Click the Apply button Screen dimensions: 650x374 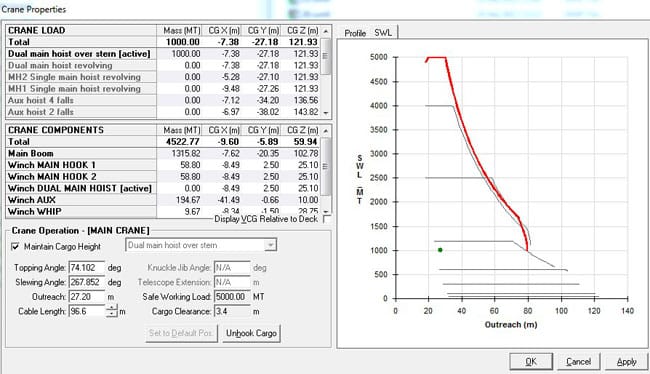pyautogui.click(x=626, y=362)
